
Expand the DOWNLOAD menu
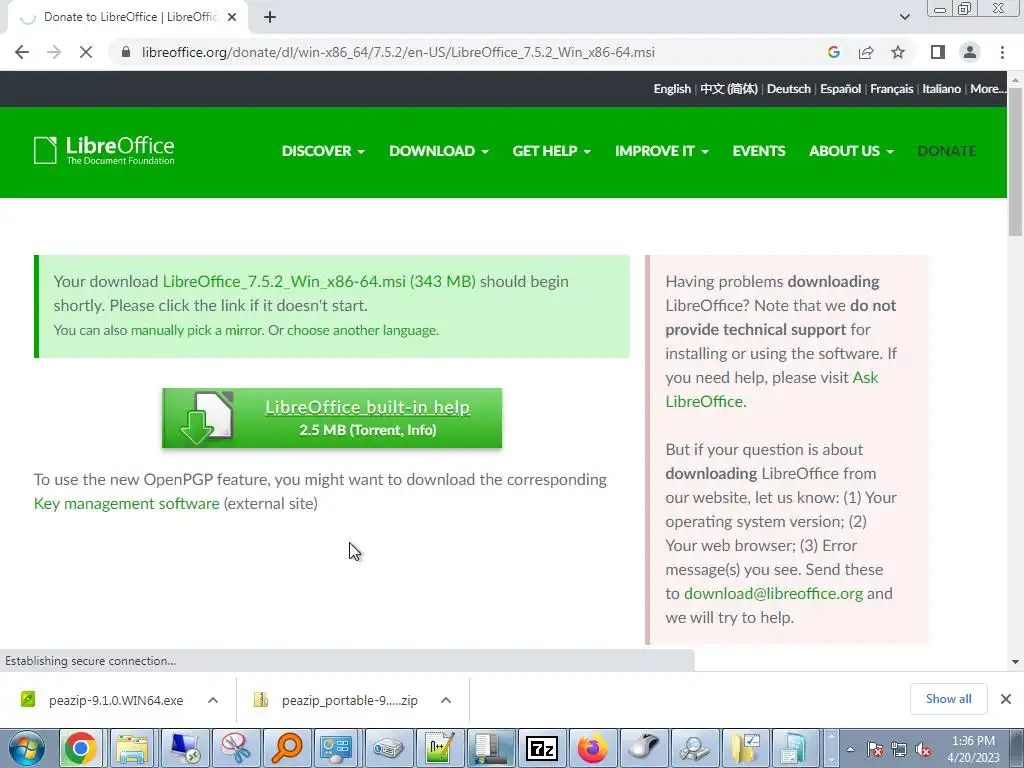click(x=439, y=151)
